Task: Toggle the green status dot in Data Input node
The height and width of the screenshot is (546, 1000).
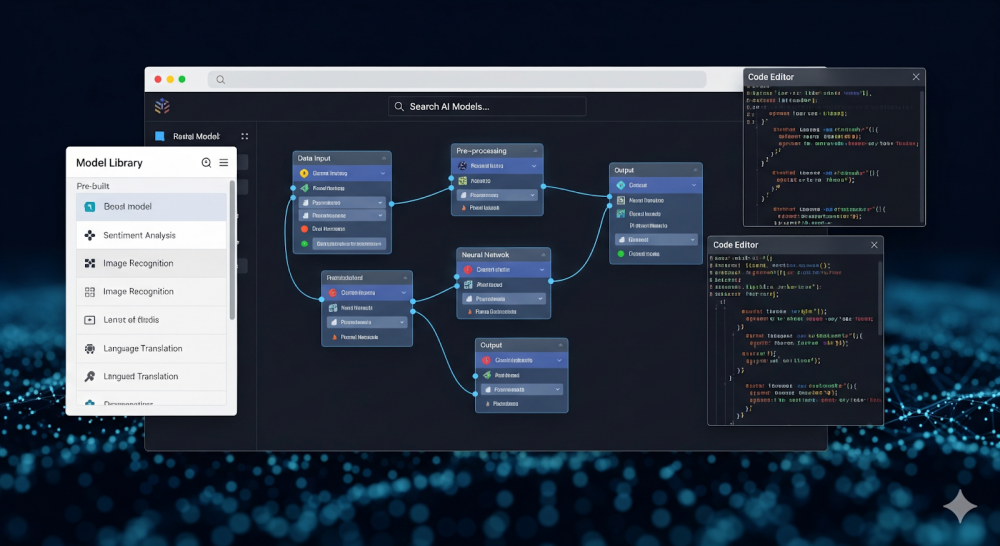Action: 305,243
